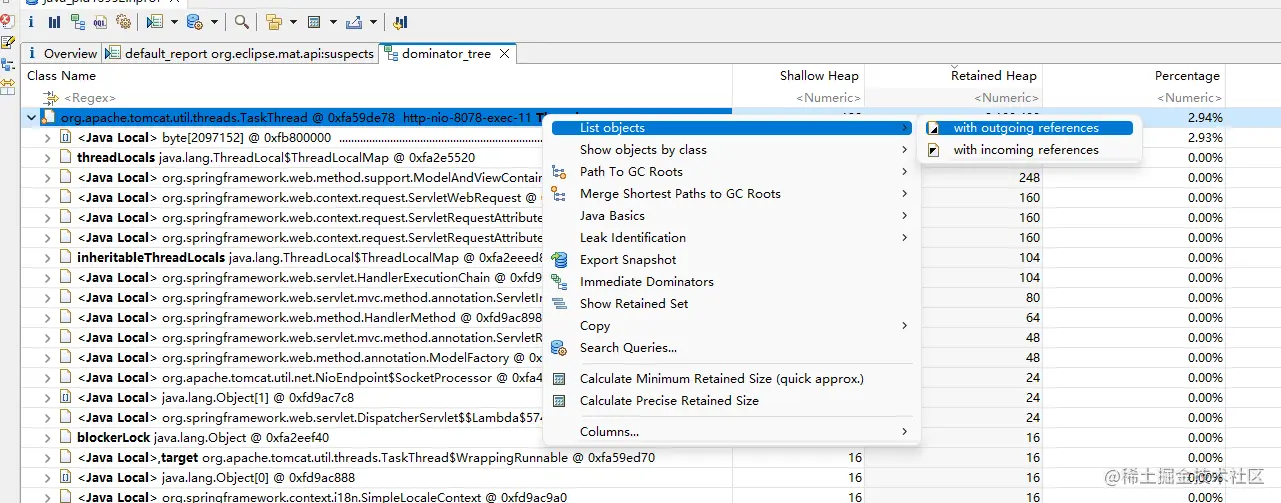
Task: Click the bottom compare icon in left sidebar
Action: coord(7,87)
